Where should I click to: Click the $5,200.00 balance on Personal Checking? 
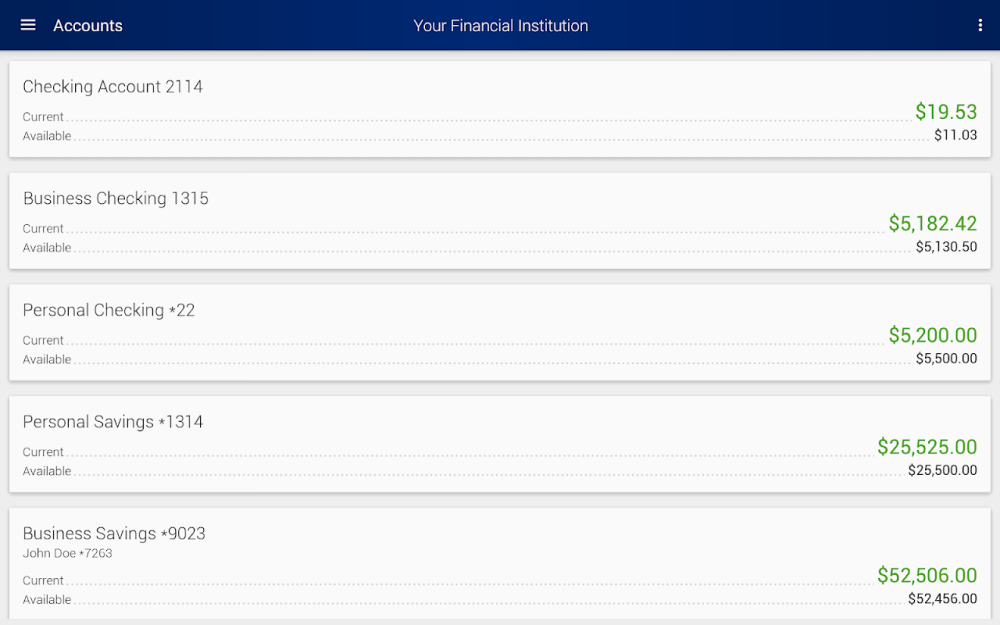point(934,335)
